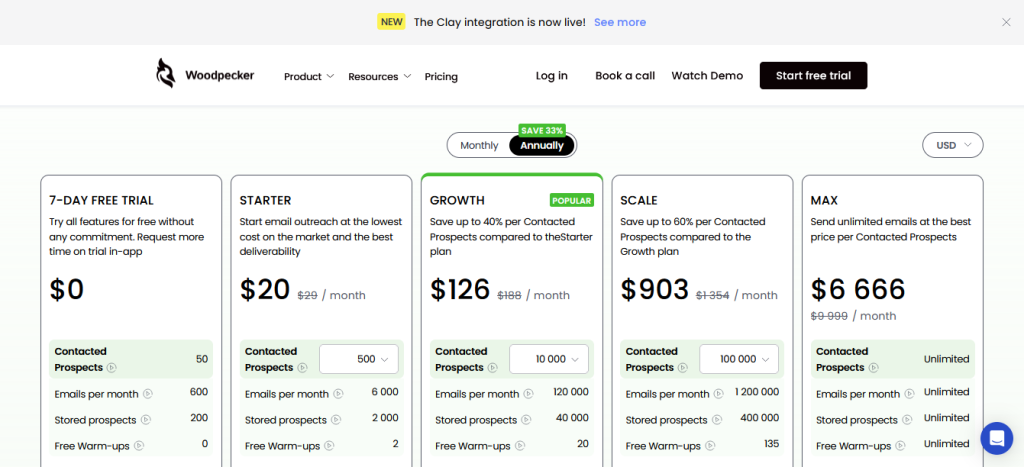Click the MAX plan heading
Screen dimensions: 1024x467
pos(824,201)
